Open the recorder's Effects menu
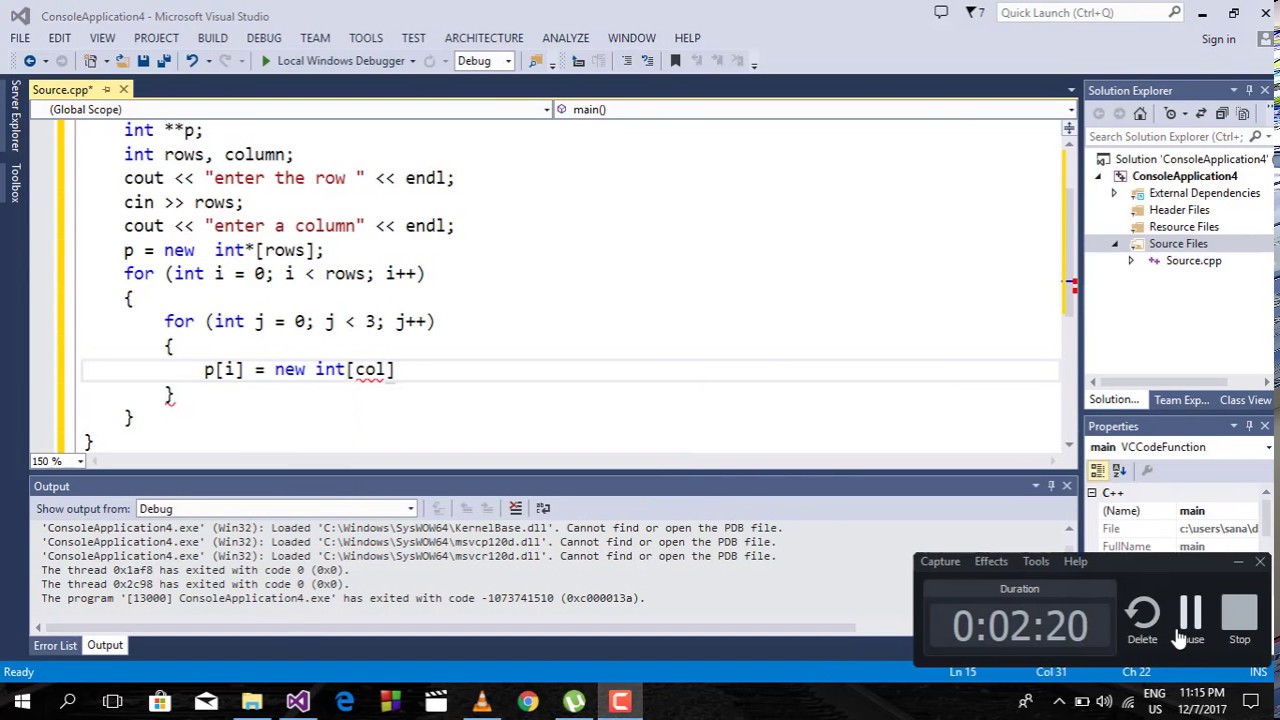This screenshot has height=720, width=1280. pos(991,562)
